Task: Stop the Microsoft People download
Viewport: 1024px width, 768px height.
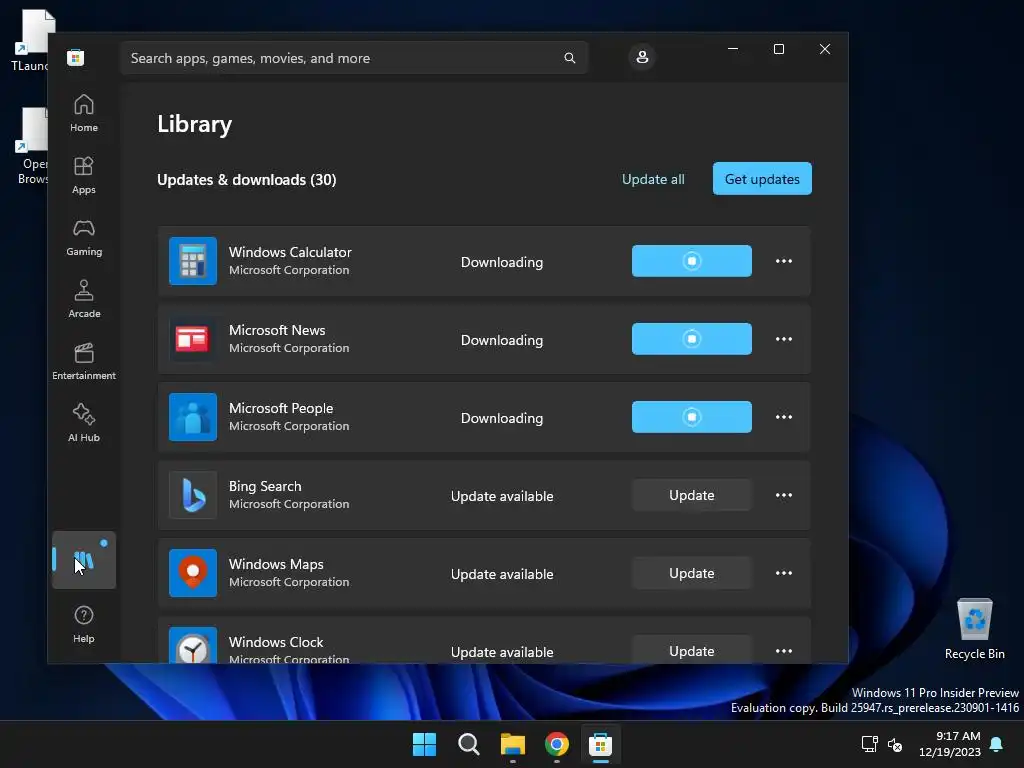Action: tap(692, 417)
